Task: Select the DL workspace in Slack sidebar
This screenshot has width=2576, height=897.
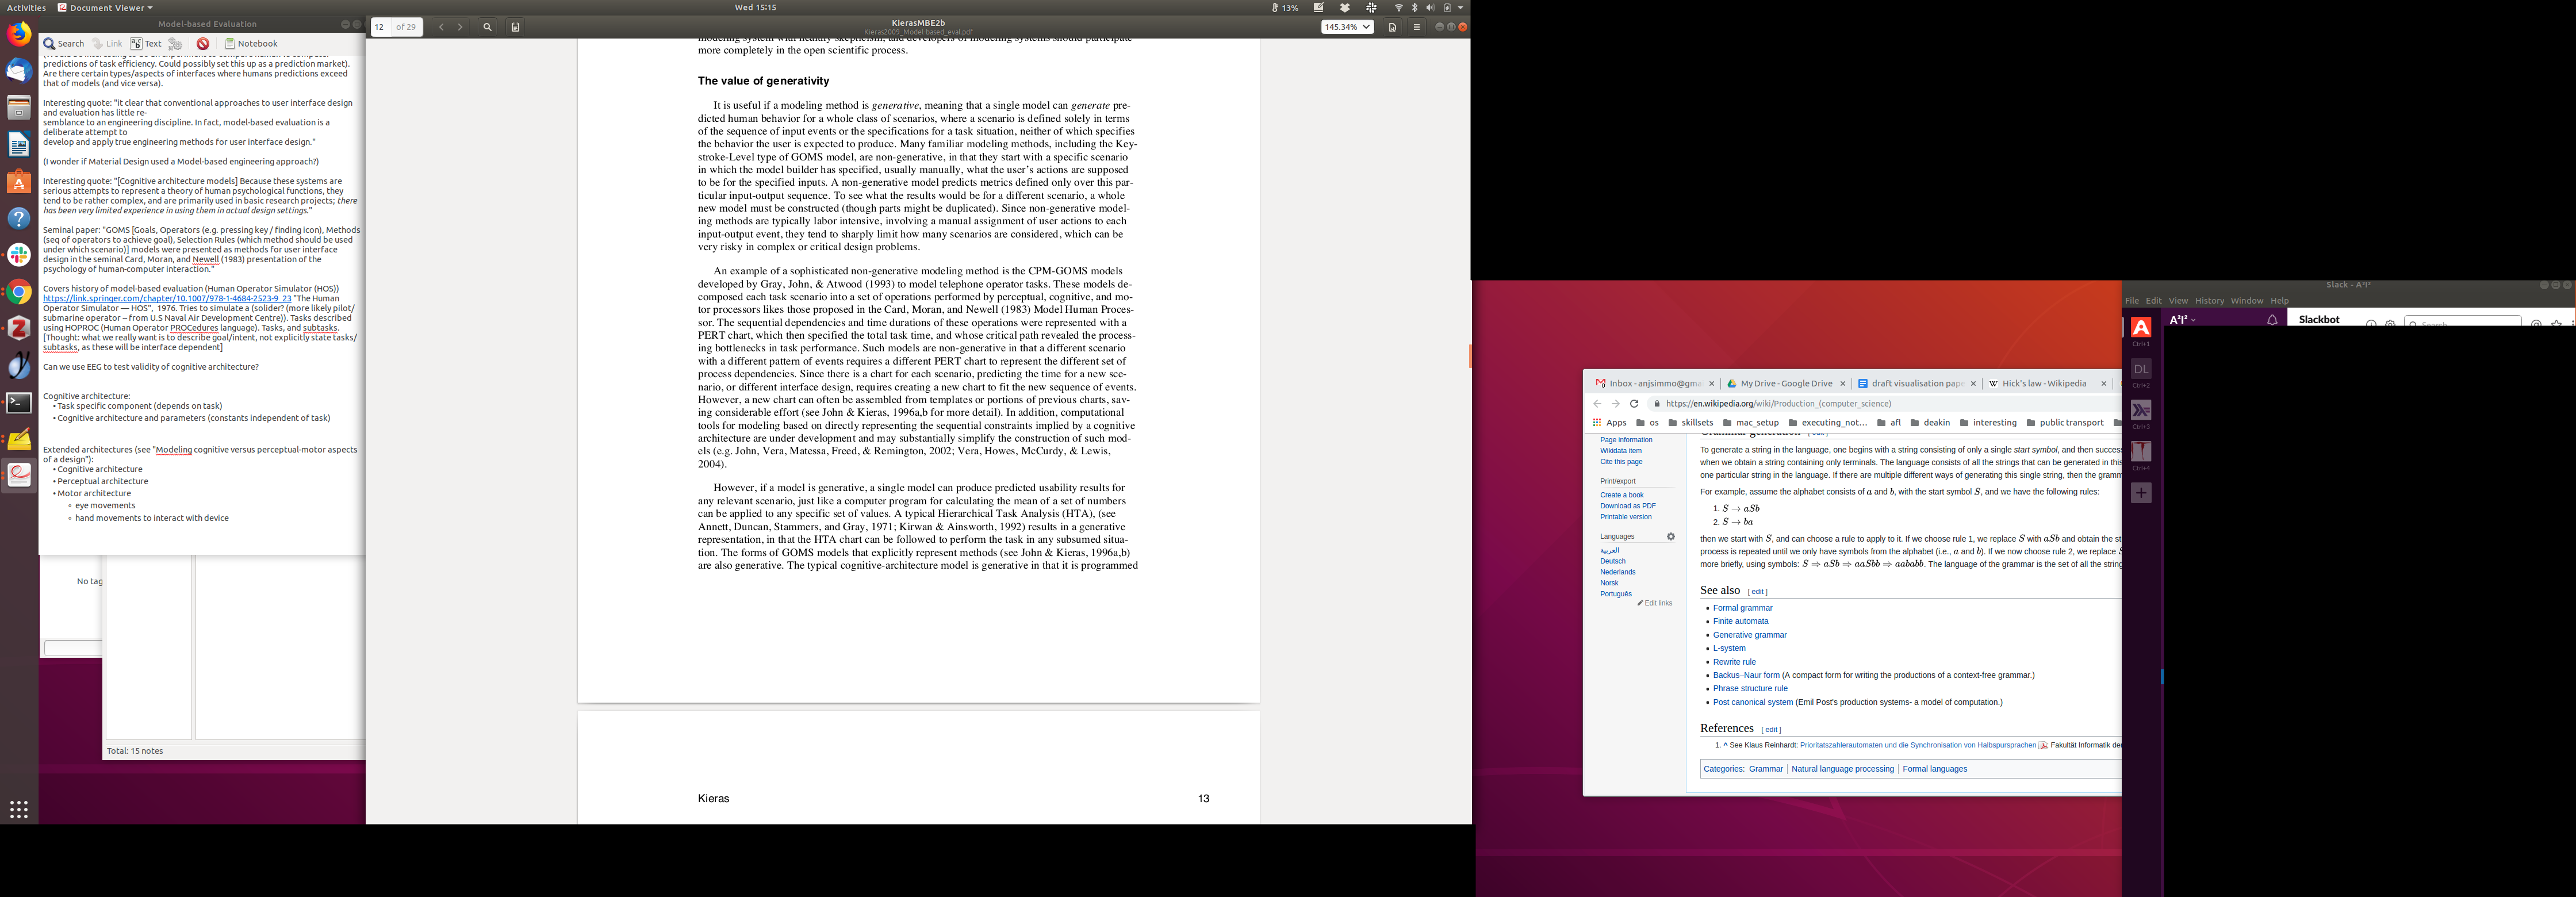Action: 2141,370
